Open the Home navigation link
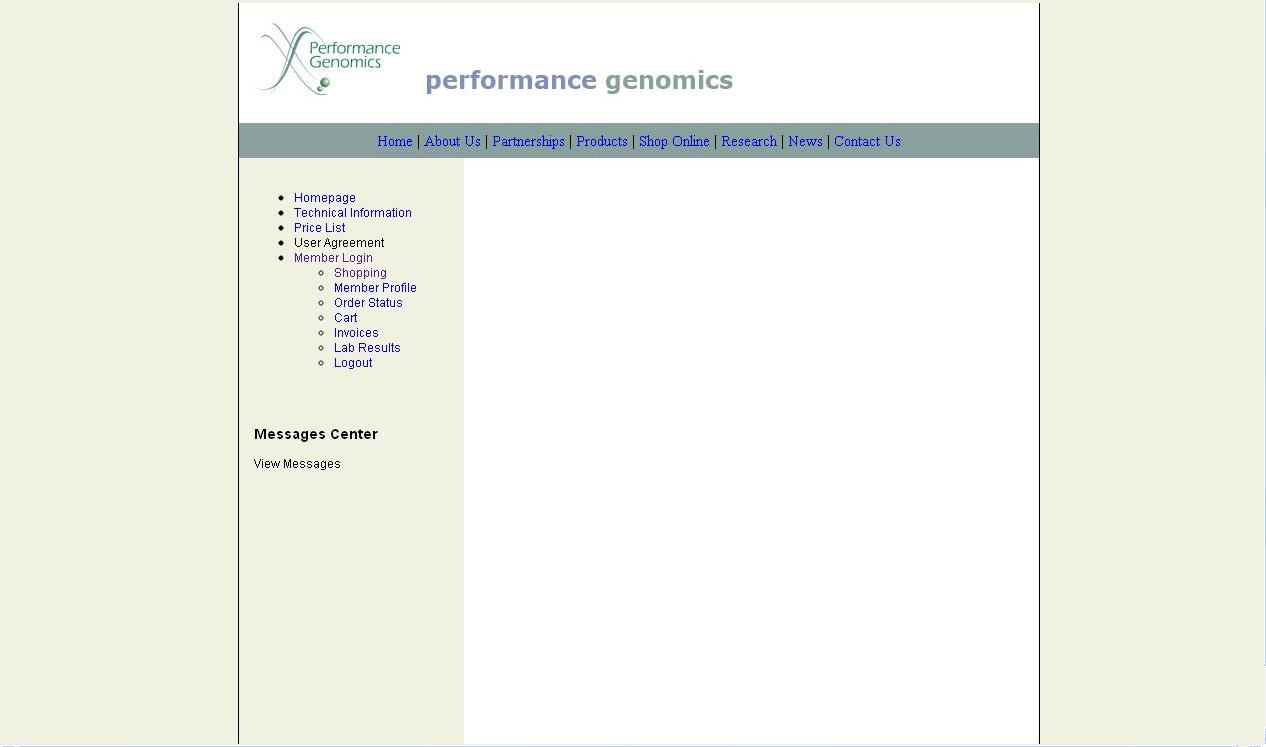Image resolution: width=1266 pixels, height=747 pixels. point(394,142)
